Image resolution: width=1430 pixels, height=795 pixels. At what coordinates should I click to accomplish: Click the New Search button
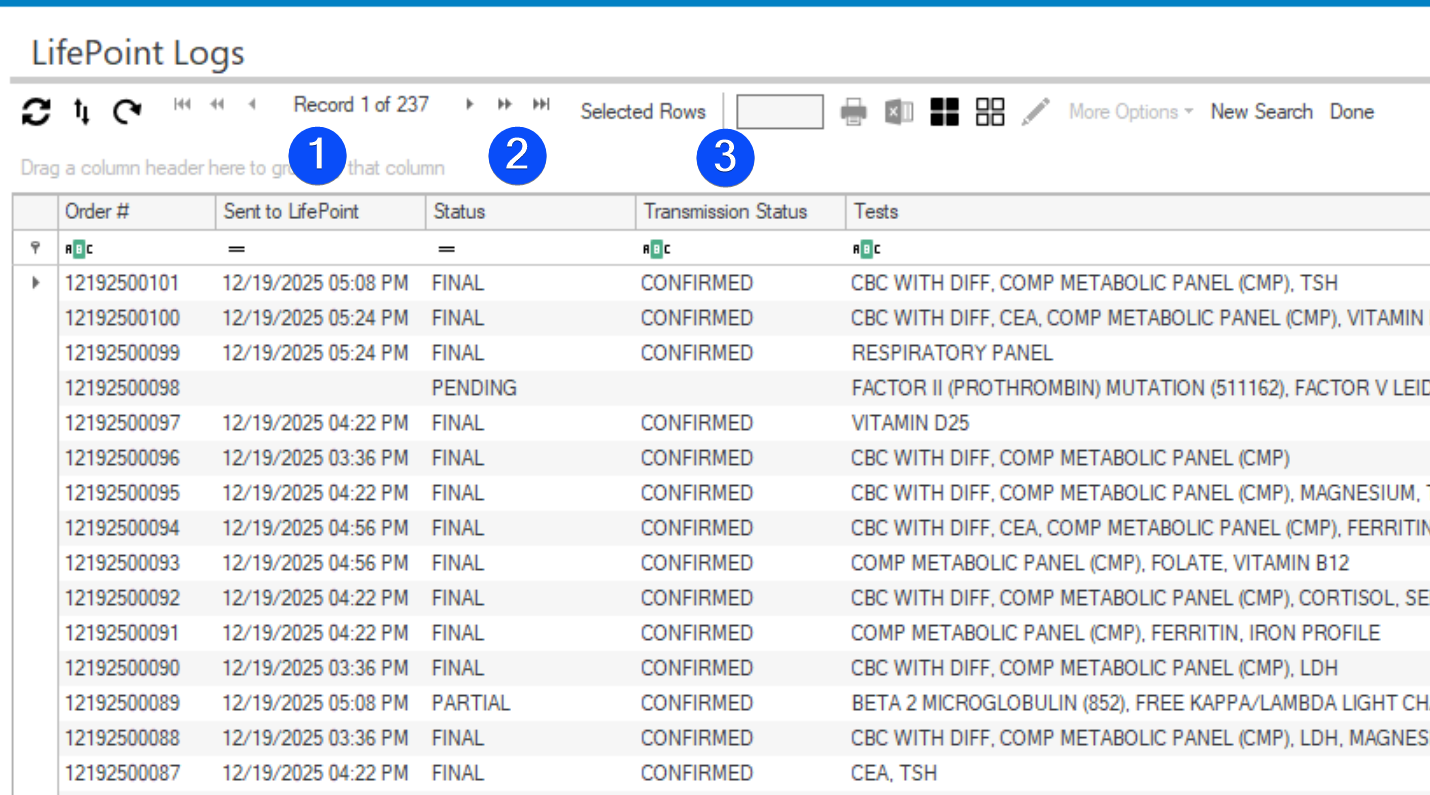click(1261, 112)
